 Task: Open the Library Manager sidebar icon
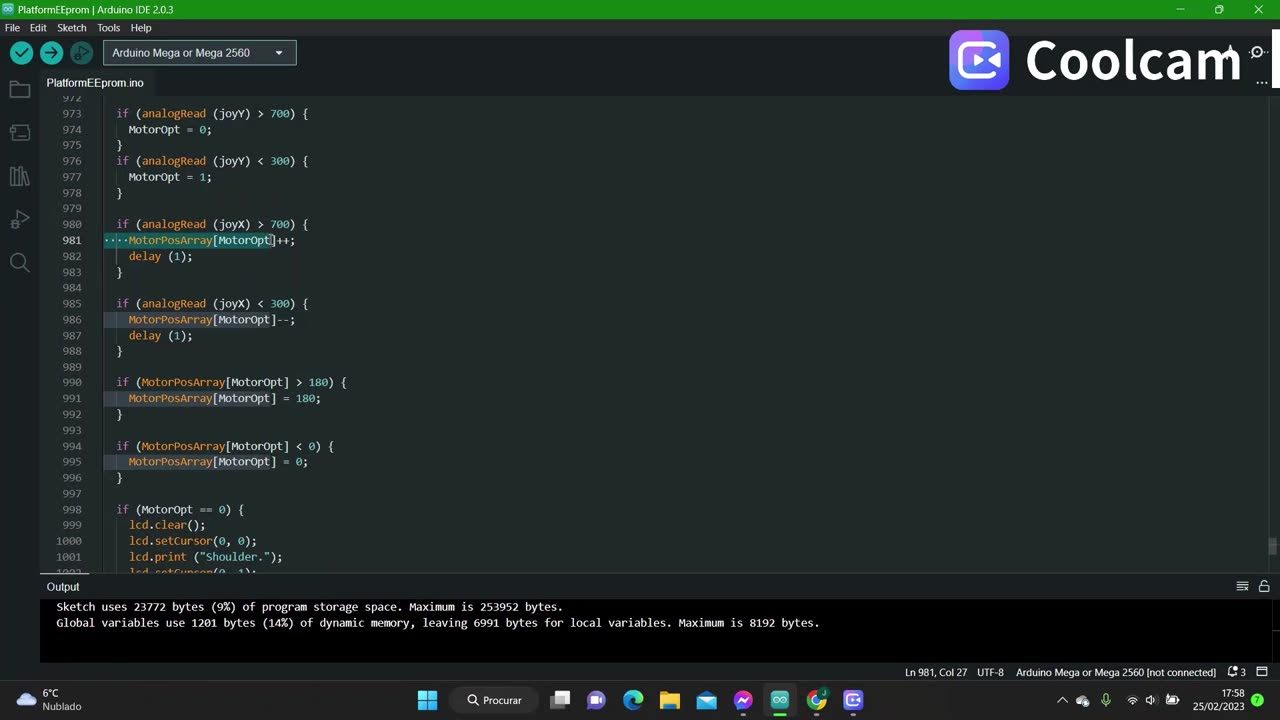(x=19, y=176)
